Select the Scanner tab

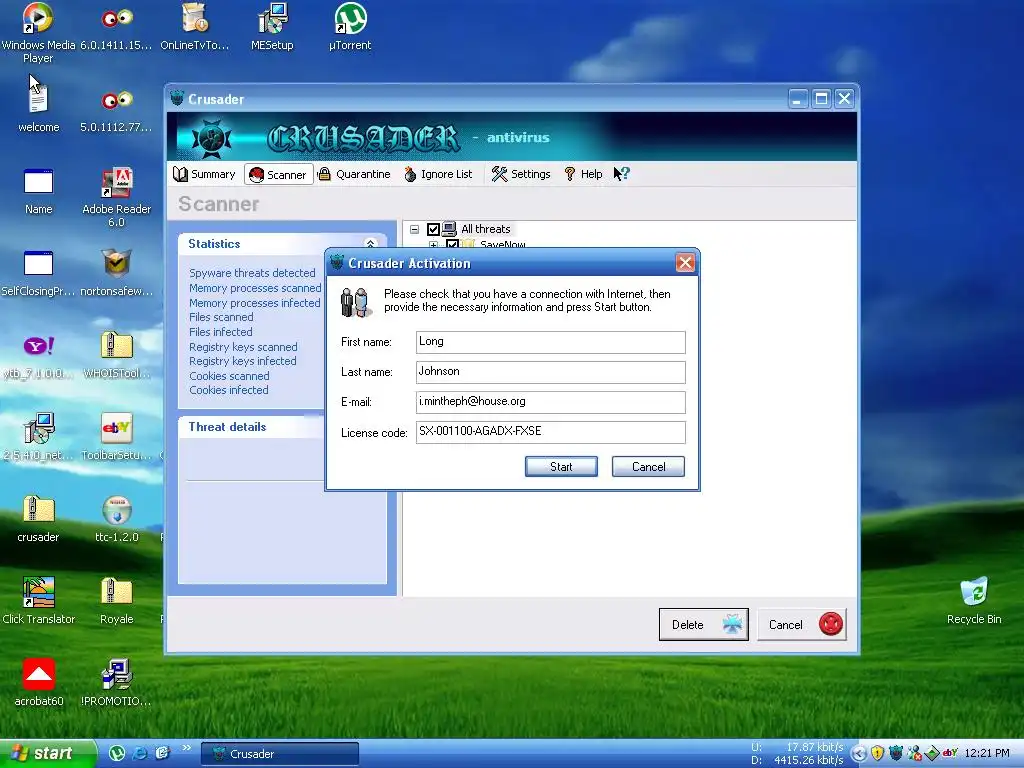[278, 174]
